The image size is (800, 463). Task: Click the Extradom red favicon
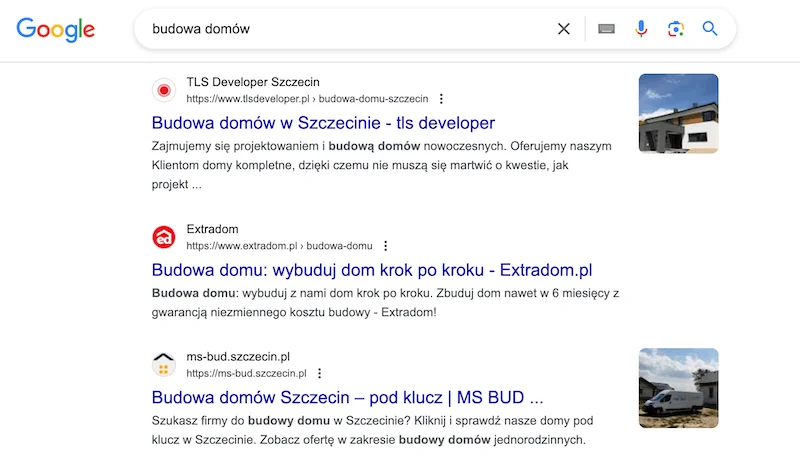(x=164, y=237)
